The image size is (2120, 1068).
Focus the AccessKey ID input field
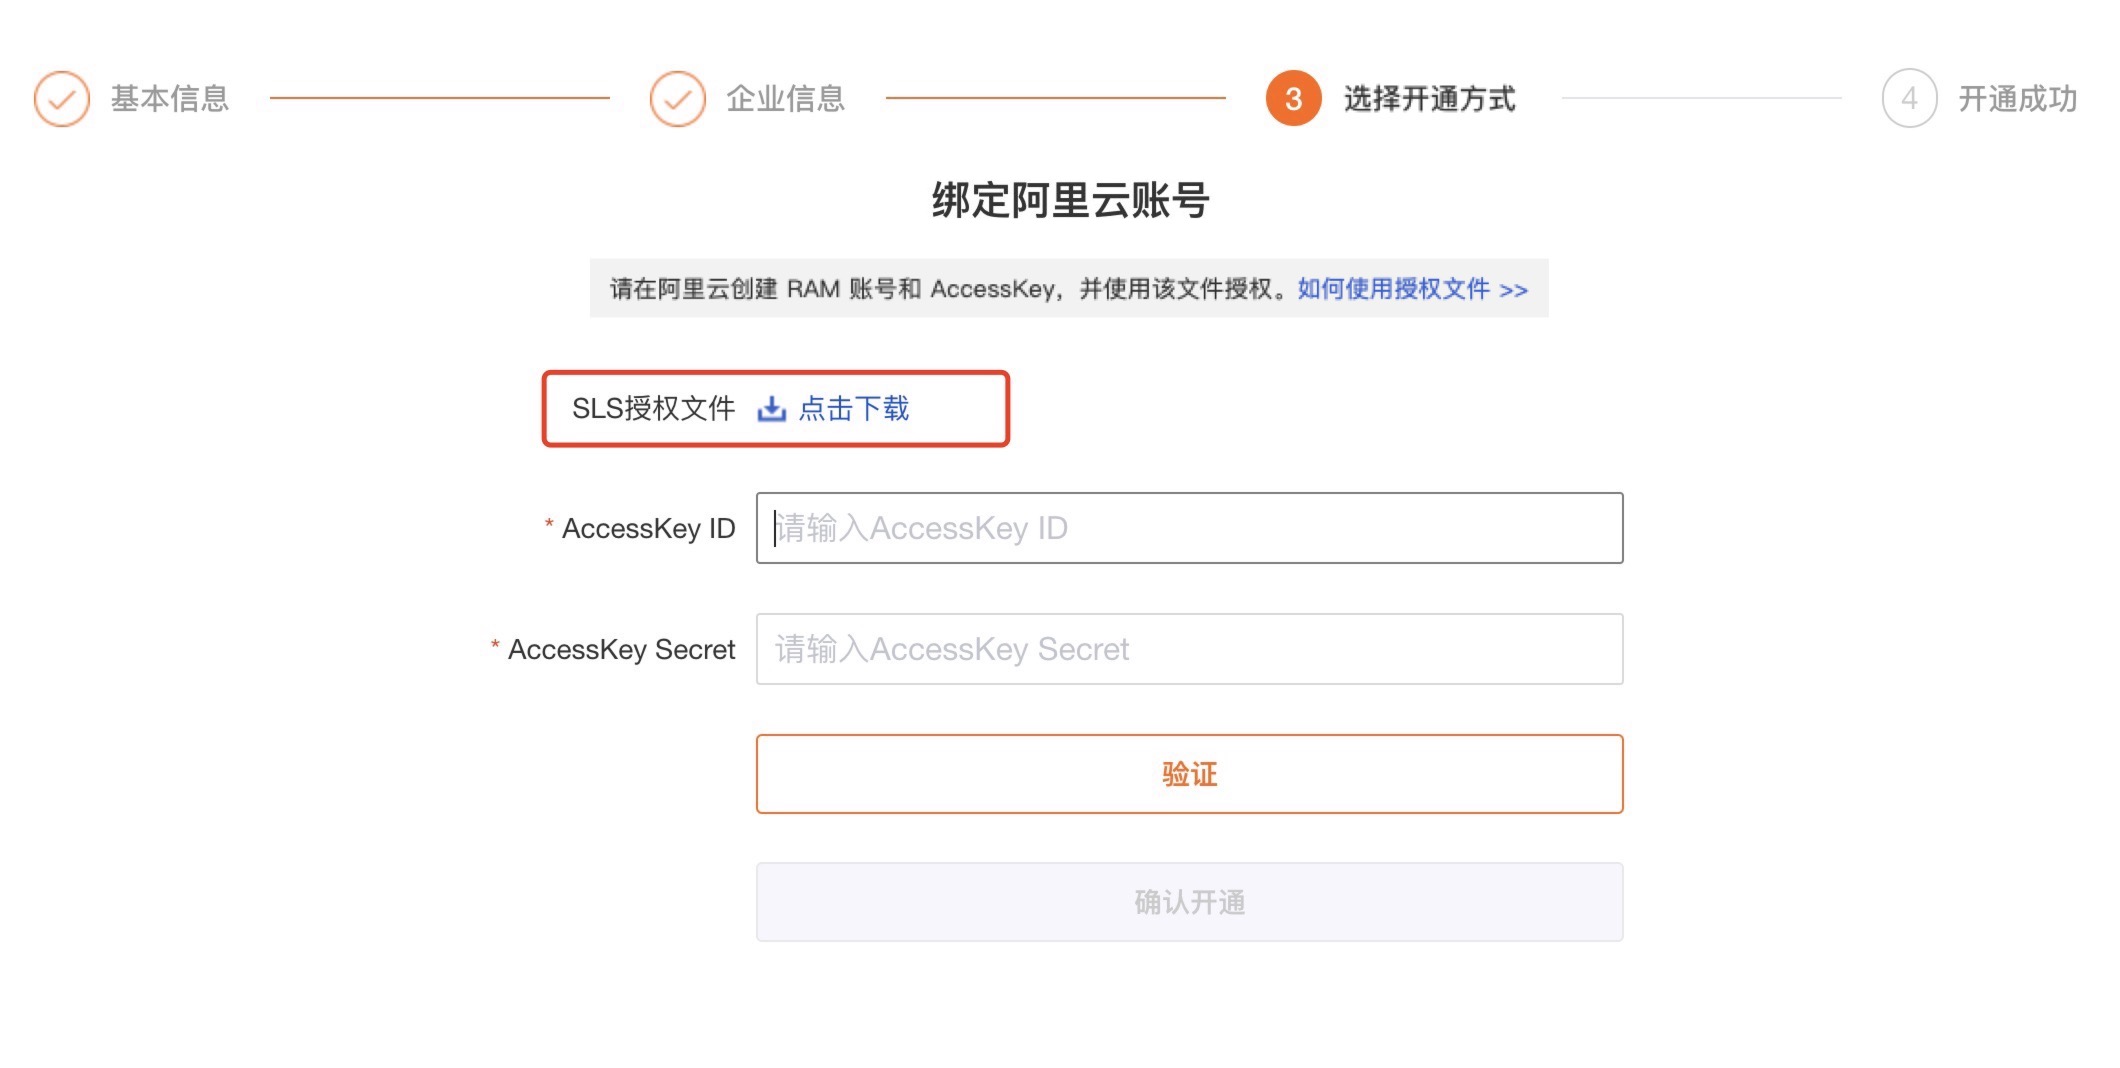click(1189, 528)
